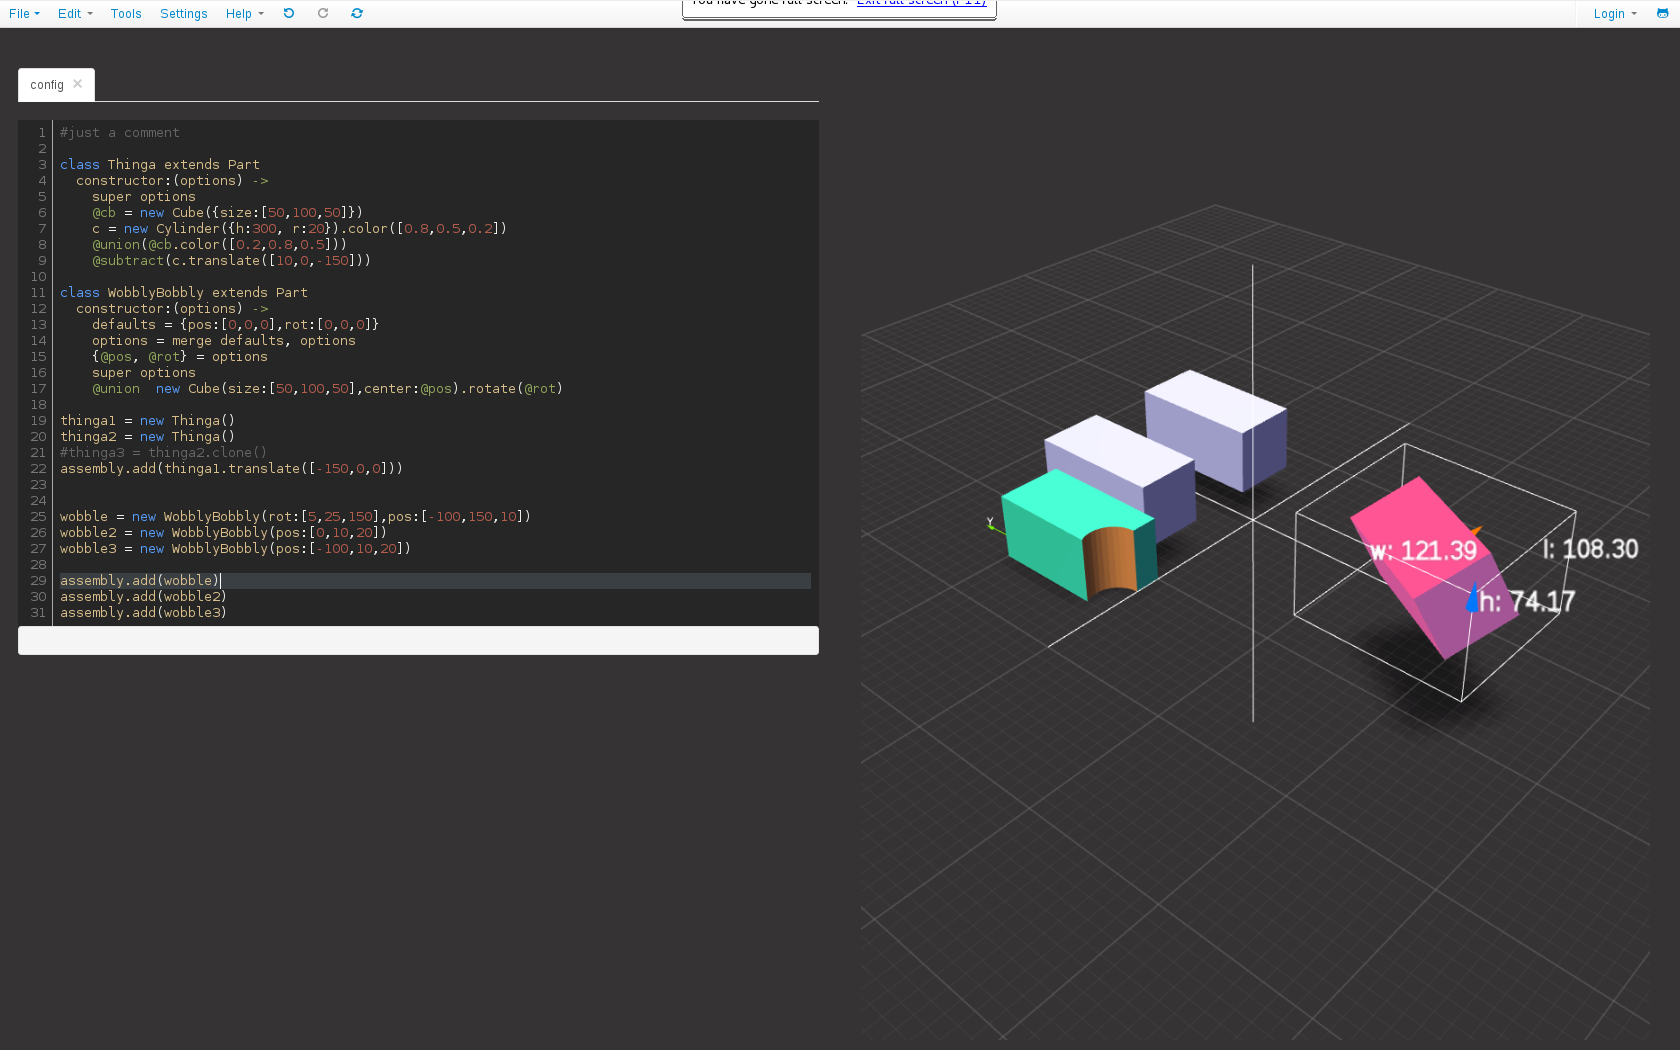Image resolution: width=1680 pixels, height=1050 pixels.
Task: Click the Y axis marker in viewport
Action: coord(990,523)
